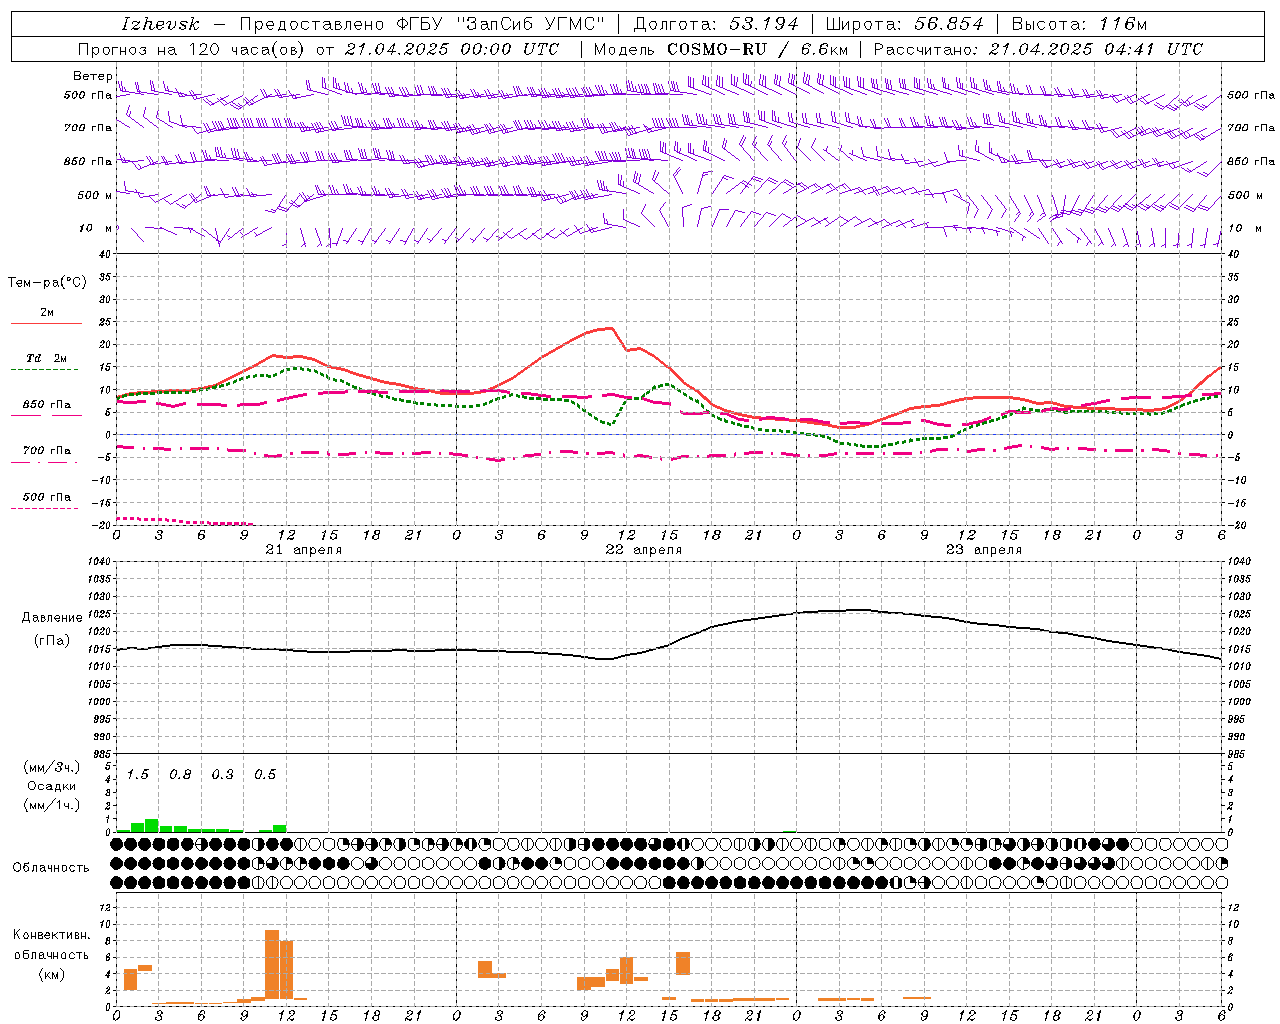Click the 3-hour precipitation value "0.3"
Image resolution: width=1280 pixels, height=1024 pixels.
[222, 775]
